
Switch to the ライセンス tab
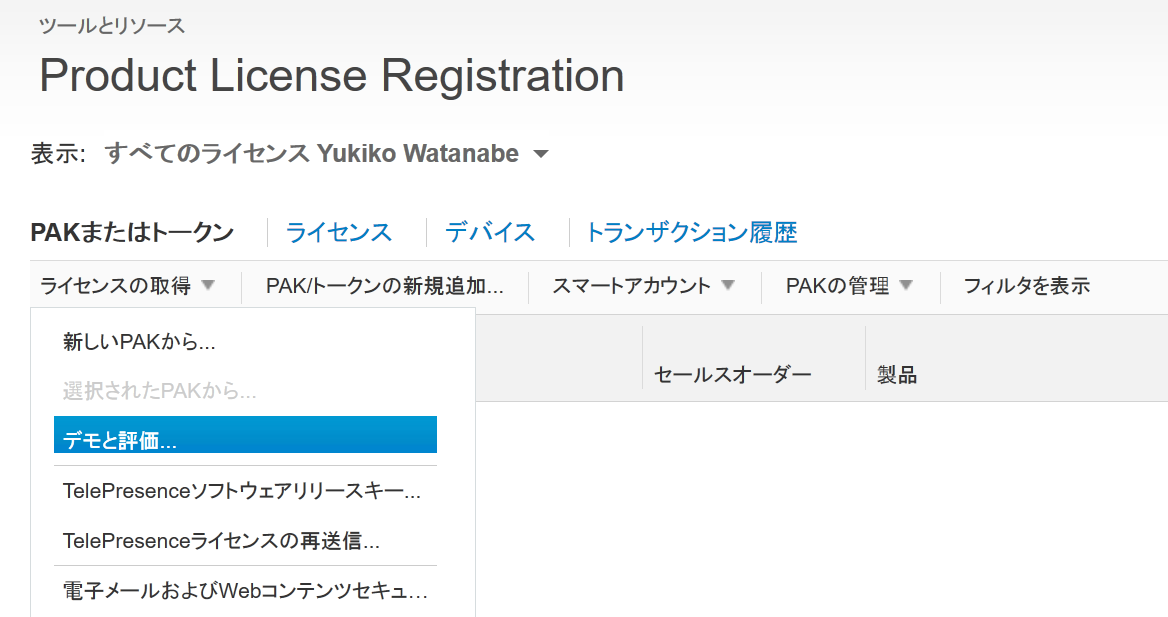click(338, 233)
